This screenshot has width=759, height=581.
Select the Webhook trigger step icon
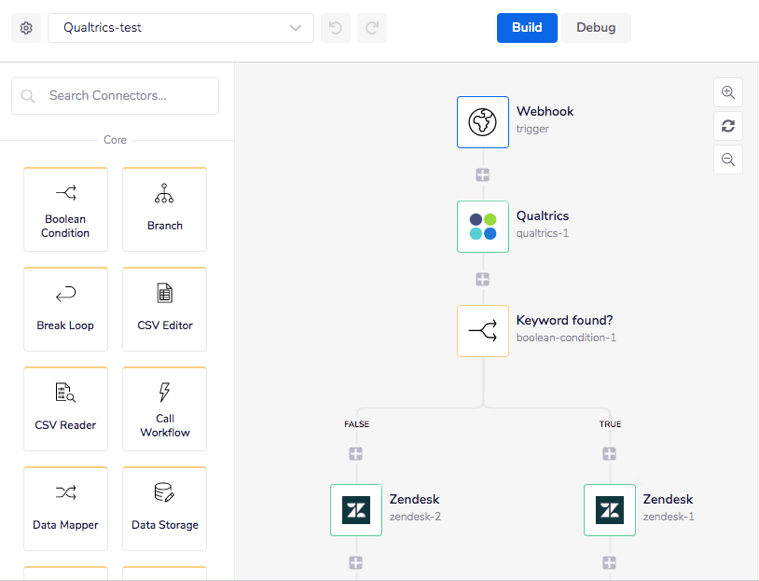[x=483, y=122]
